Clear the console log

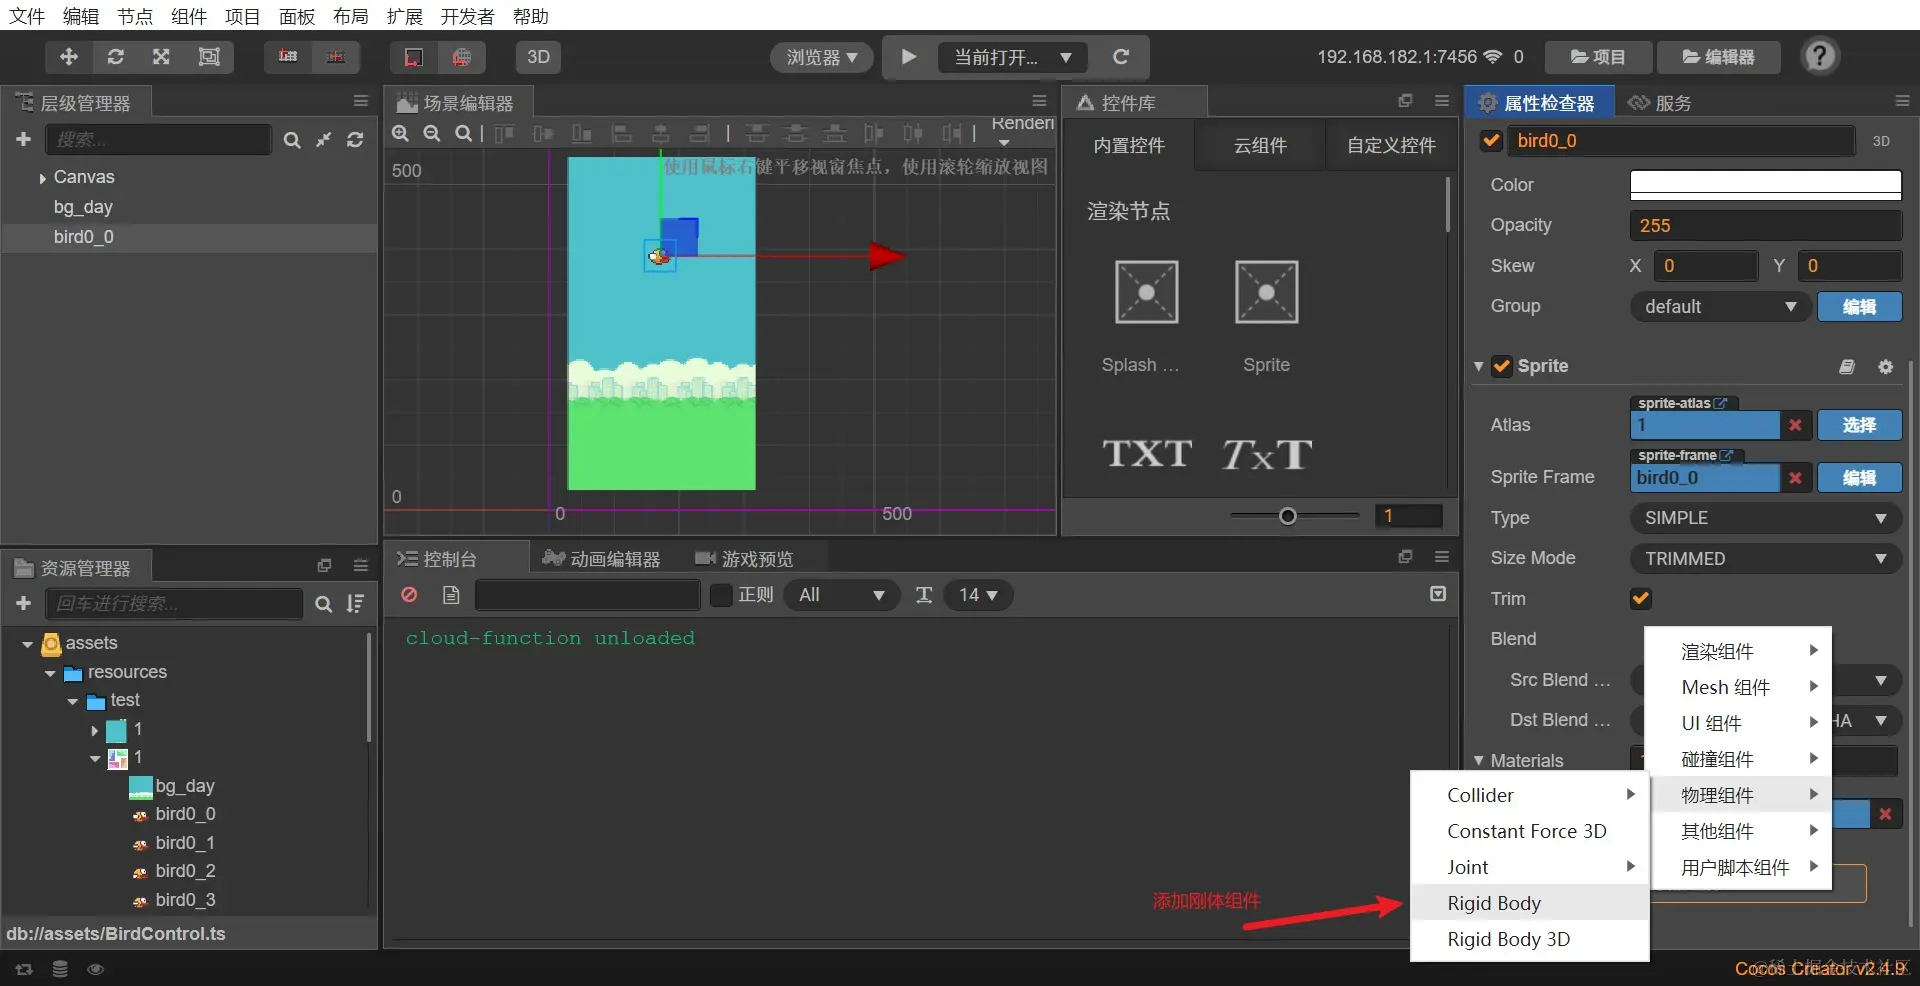pos(409,595)
